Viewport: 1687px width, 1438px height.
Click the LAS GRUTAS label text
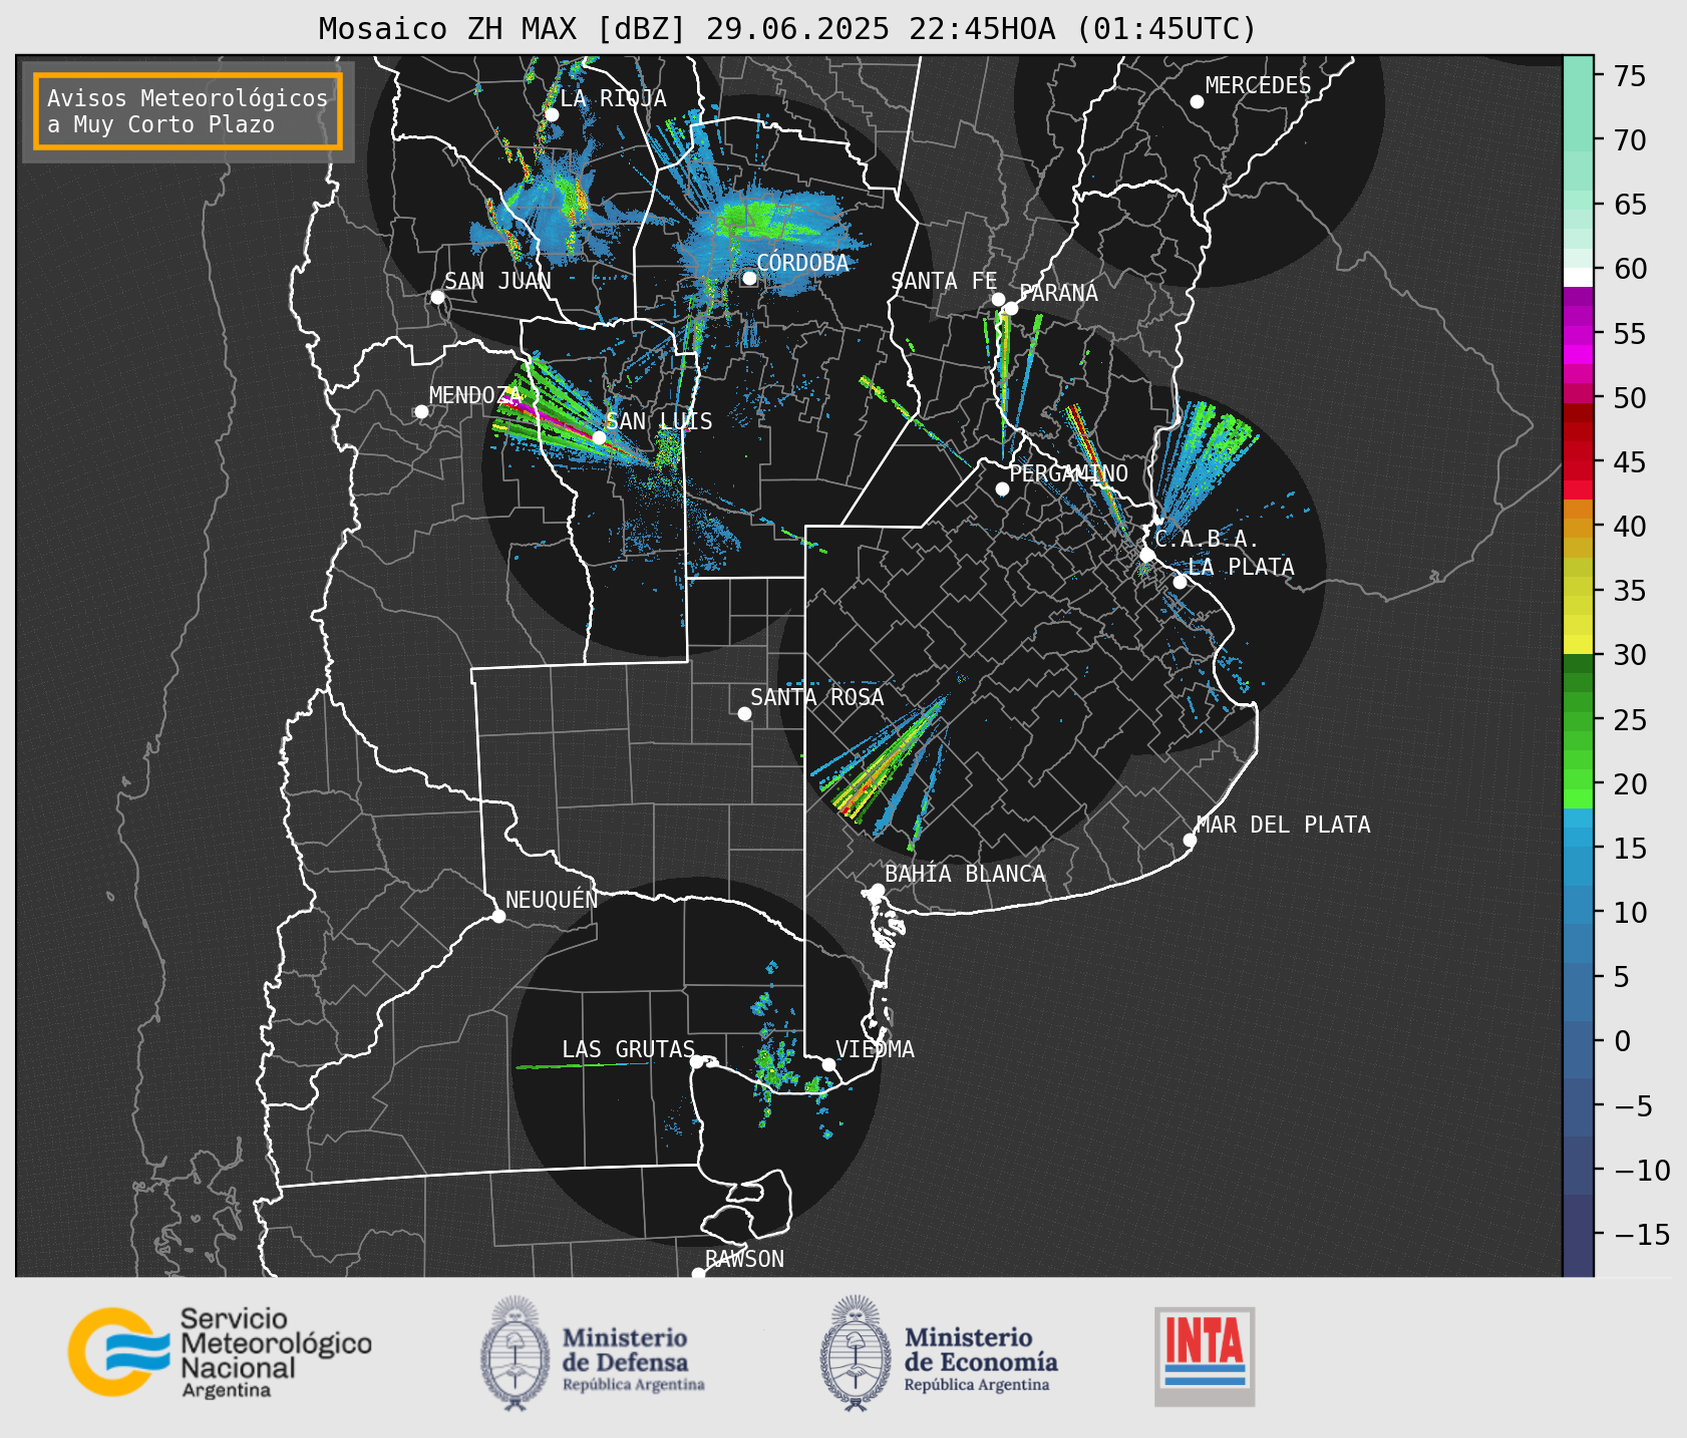628,1049
